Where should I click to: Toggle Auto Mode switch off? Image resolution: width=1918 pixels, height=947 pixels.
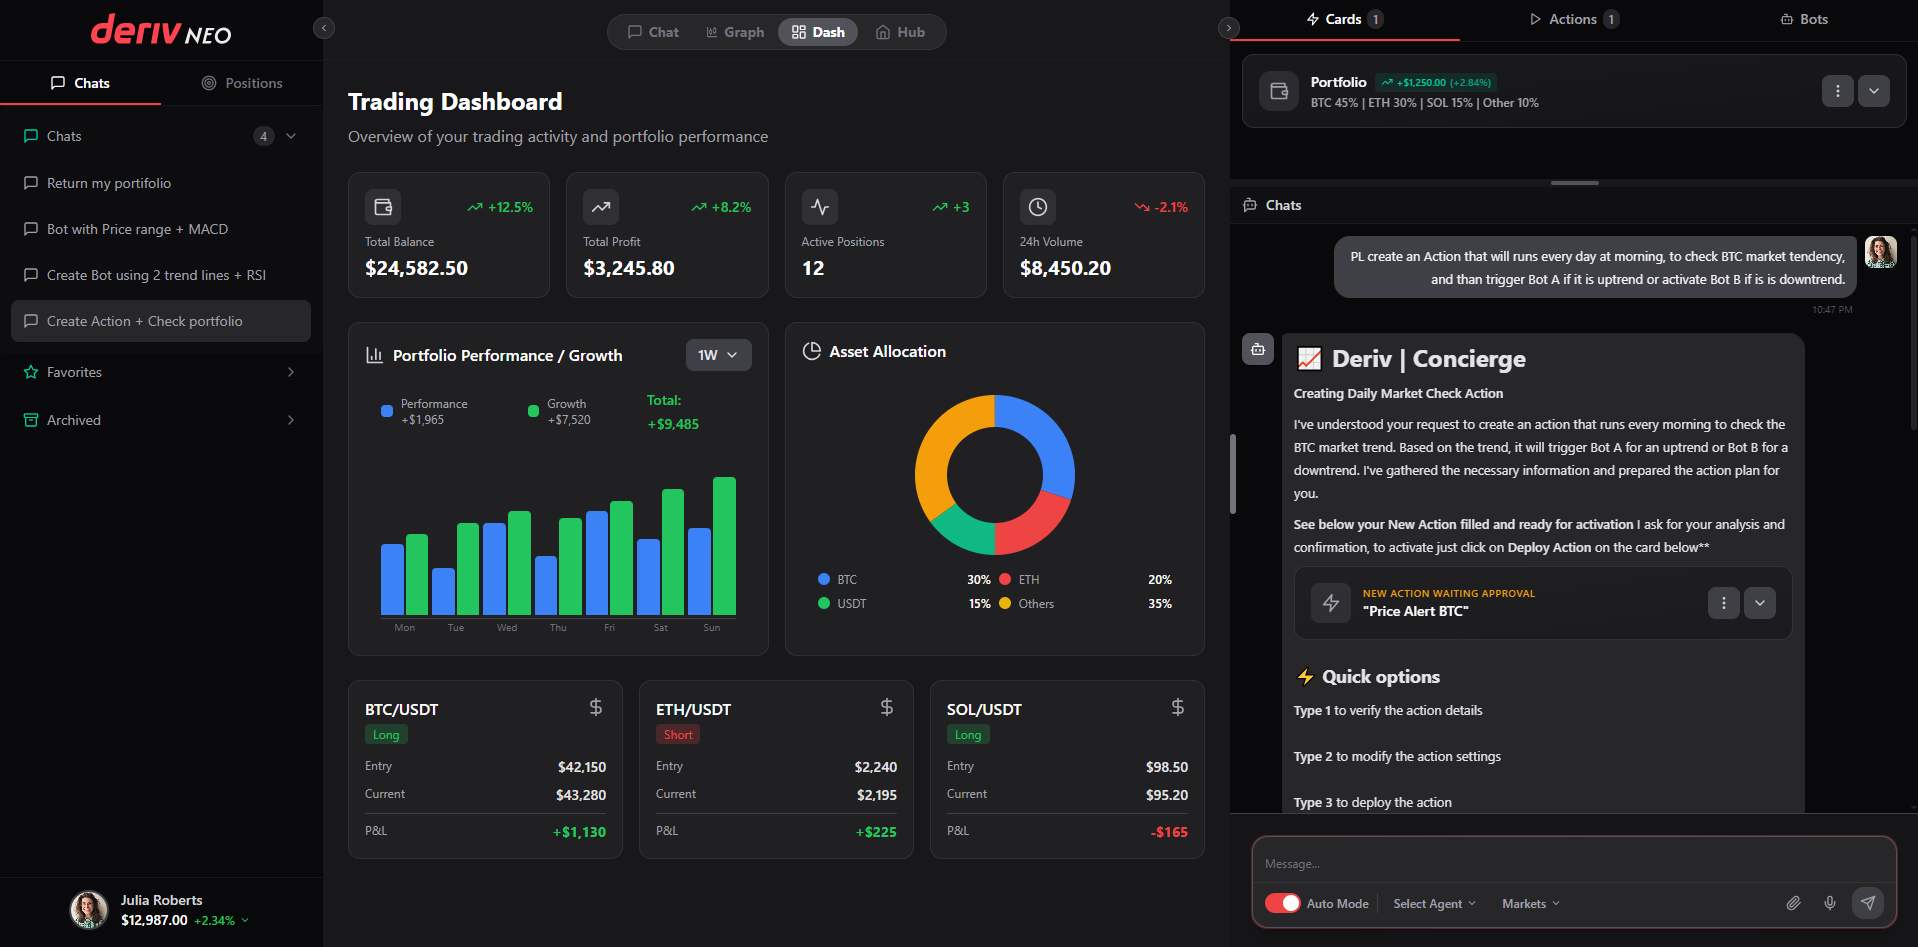1283,903
